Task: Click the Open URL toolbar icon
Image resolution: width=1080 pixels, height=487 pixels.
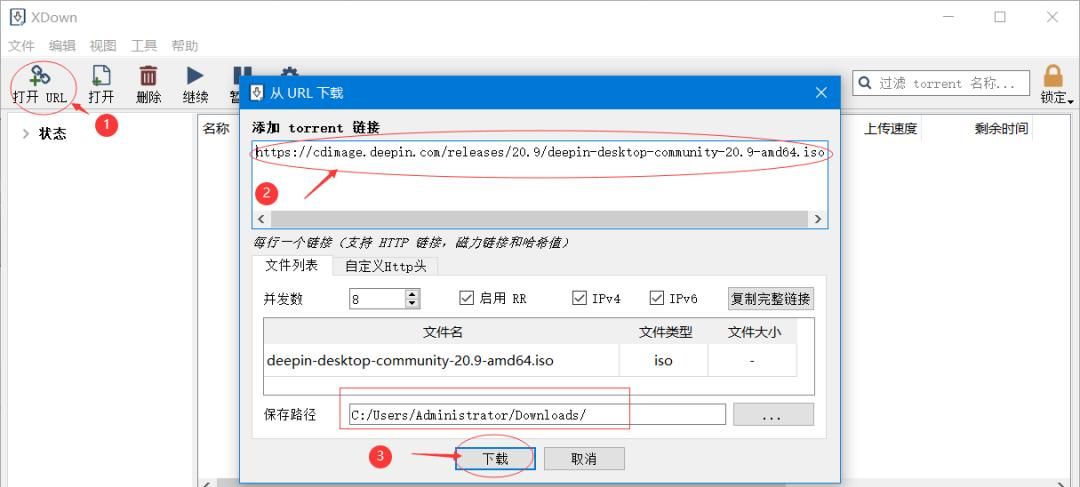Action: coord(40,76)
